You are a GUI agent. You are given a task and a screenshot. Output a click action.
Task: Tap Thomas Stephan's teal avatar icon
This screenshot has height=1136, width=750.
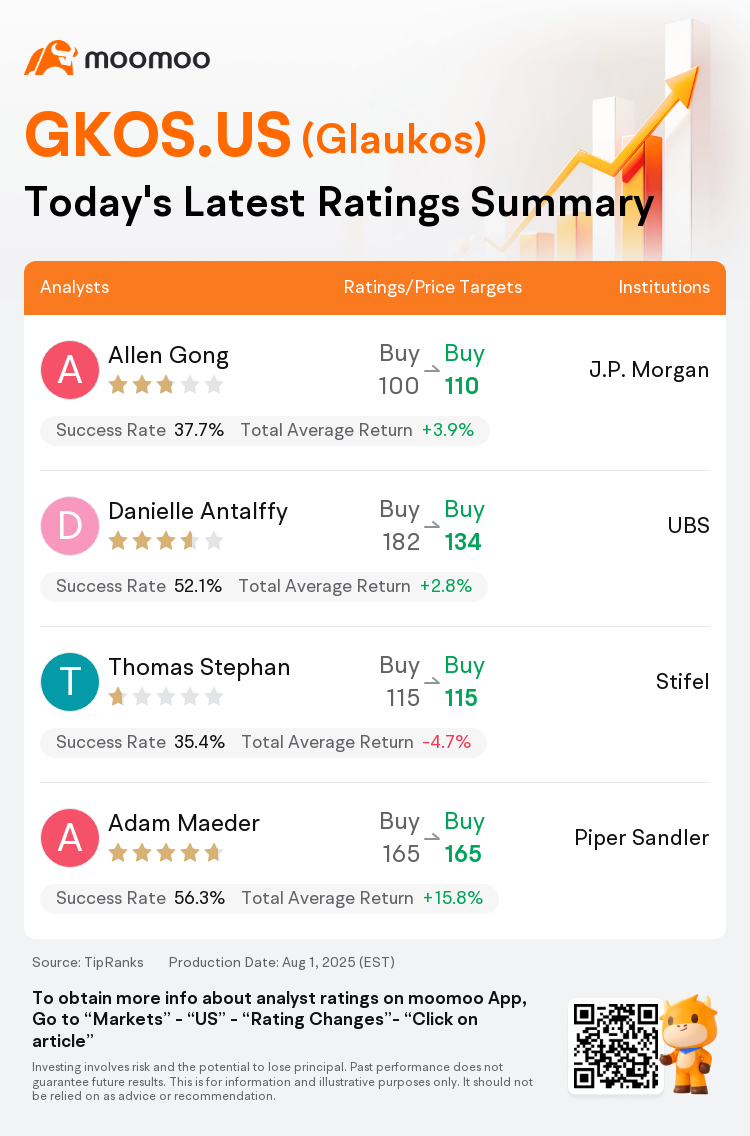pyautogui.click(x=70, y=682)
